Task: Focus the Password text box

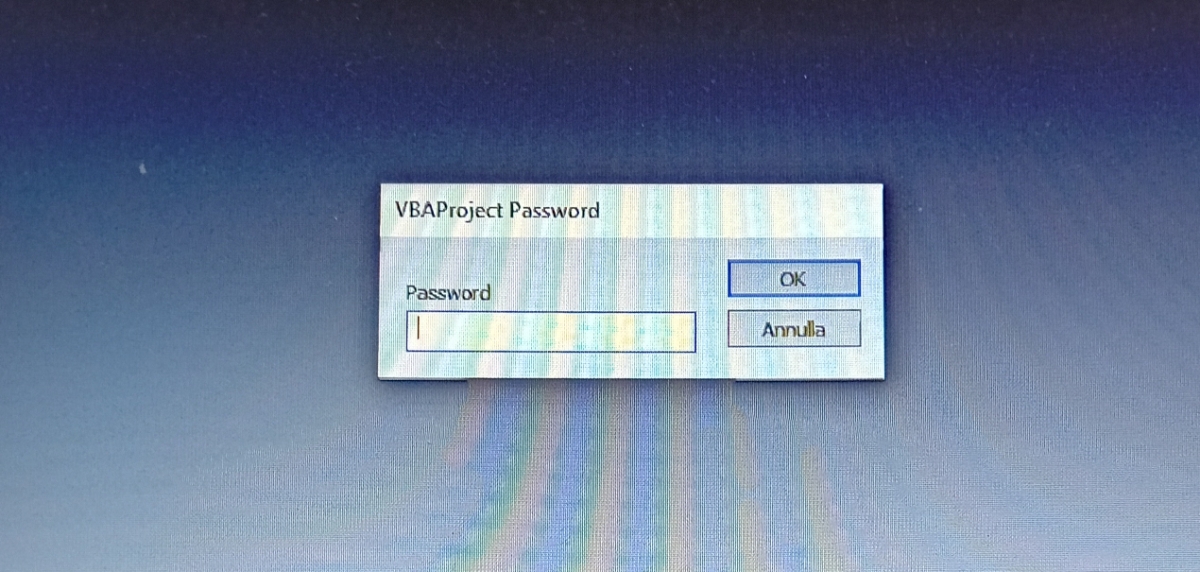Action: (x=550, y=332)
